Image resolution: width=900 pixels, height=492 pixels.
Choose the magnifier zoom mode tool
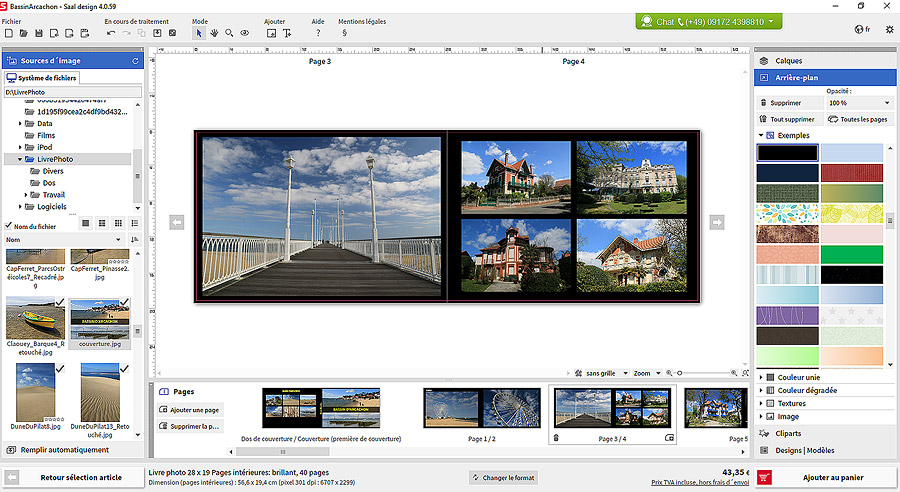(x=229, y=33)
